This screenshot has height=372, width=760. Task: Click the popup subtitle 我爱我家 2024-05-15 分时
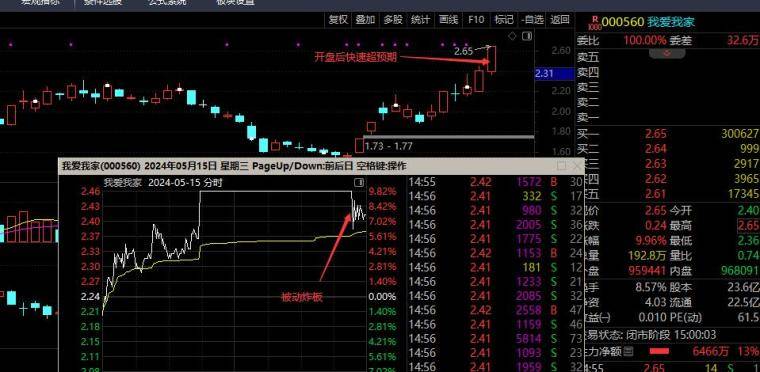(x=163, y=183)
